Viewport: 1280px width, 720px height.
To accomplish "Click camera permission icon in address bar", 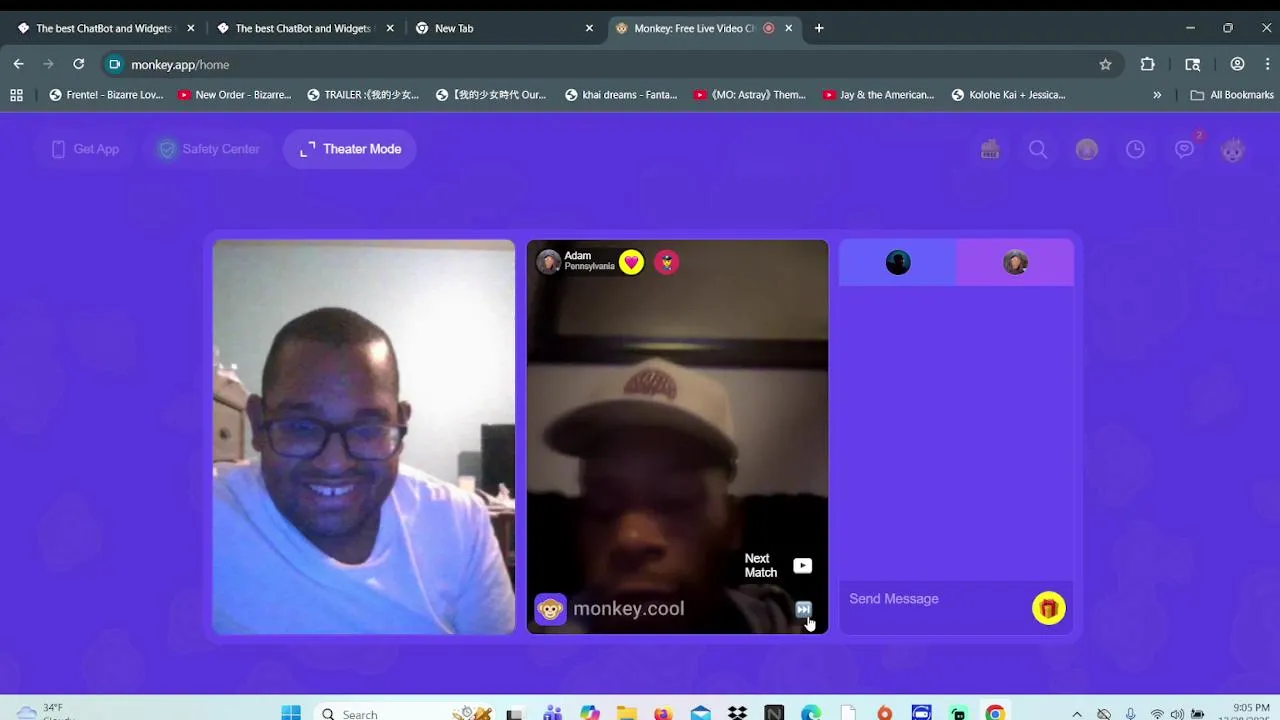I will [x=115, y=64].
